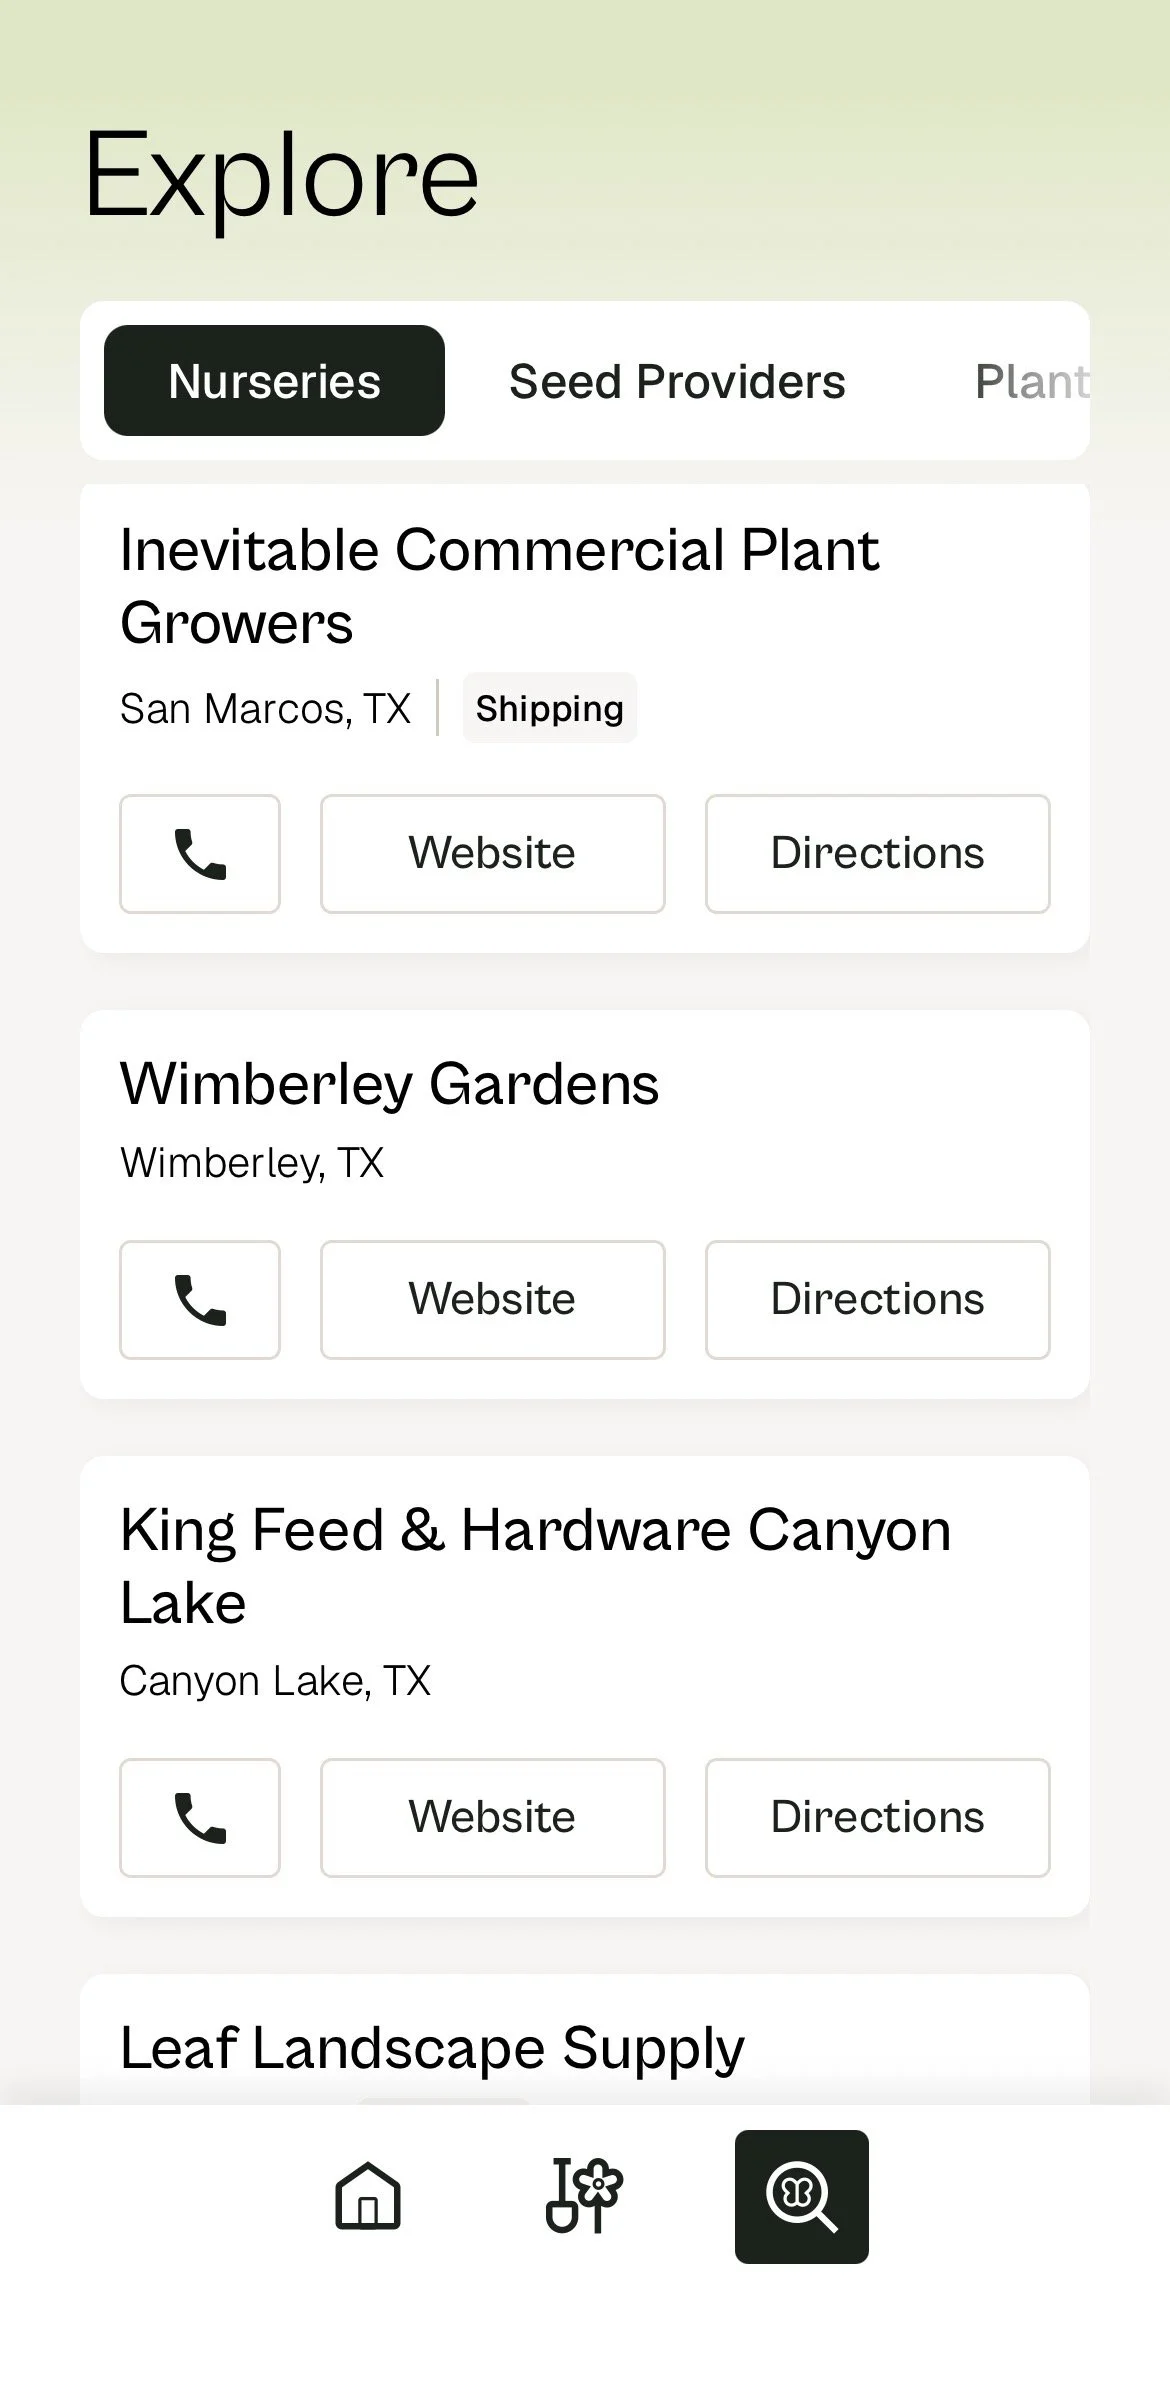Switch to the partially visible Plant tab

[x=1032, y=381]
